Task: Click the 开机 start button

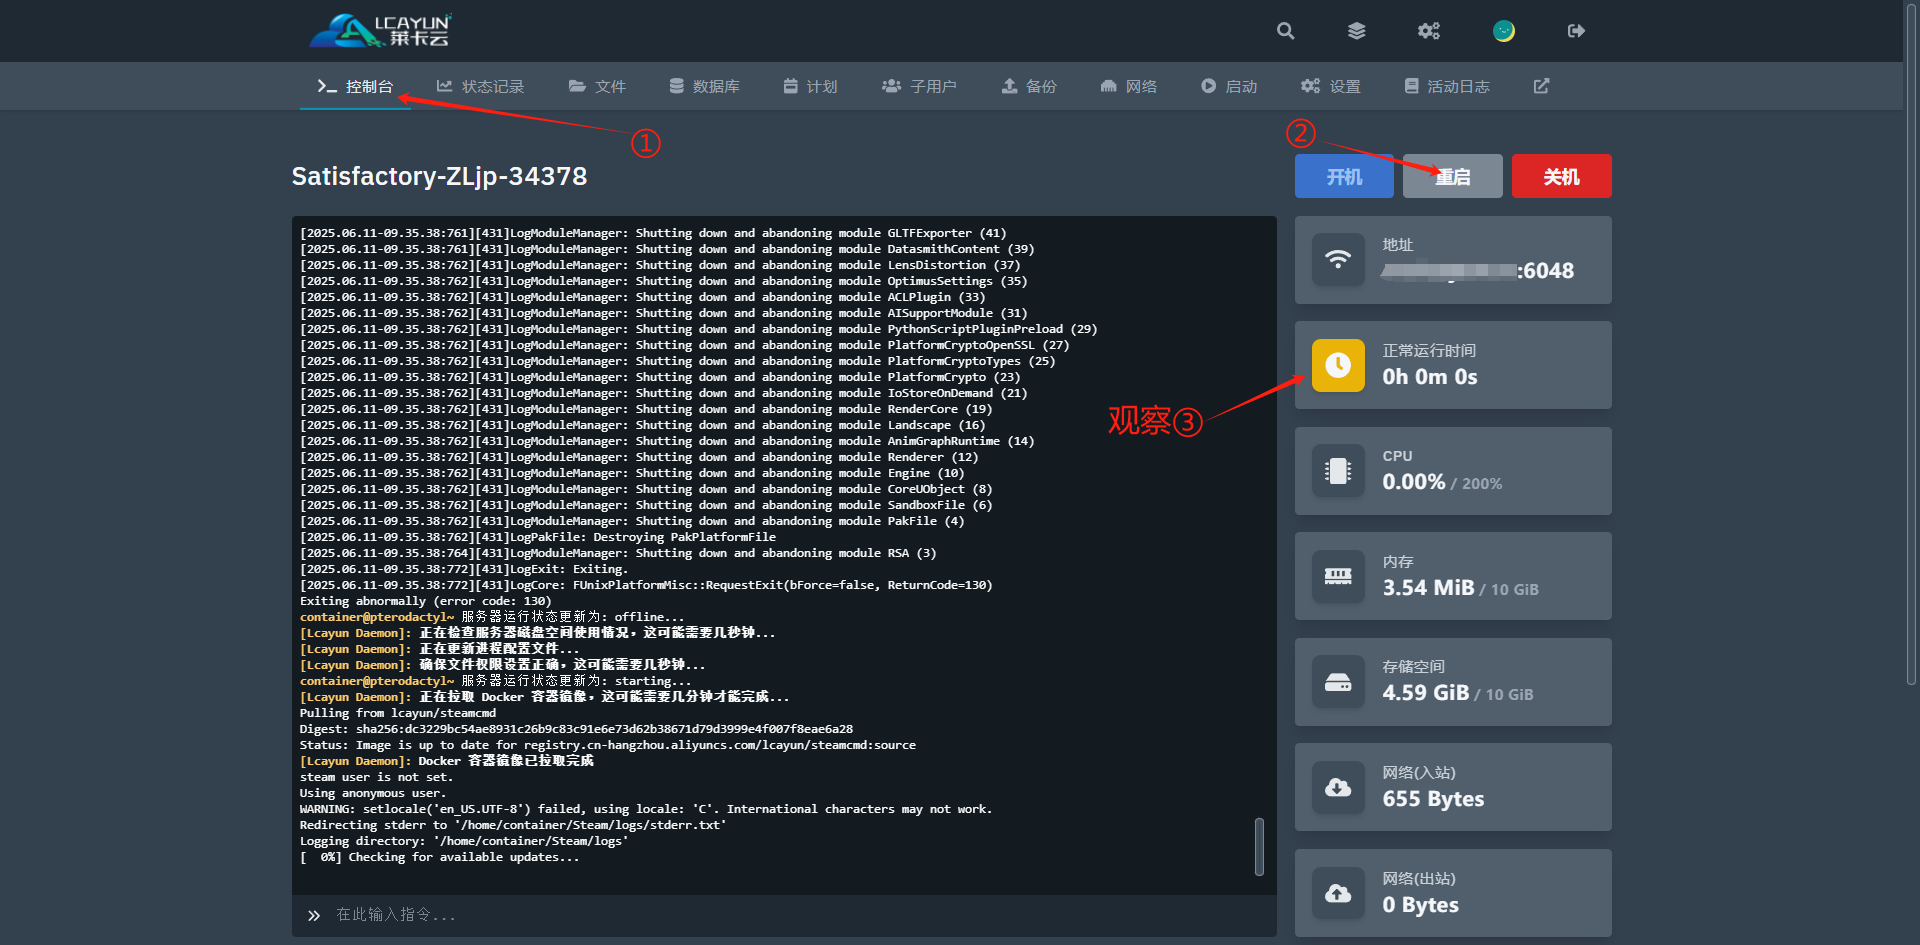Action: (x=1344, y=176)
